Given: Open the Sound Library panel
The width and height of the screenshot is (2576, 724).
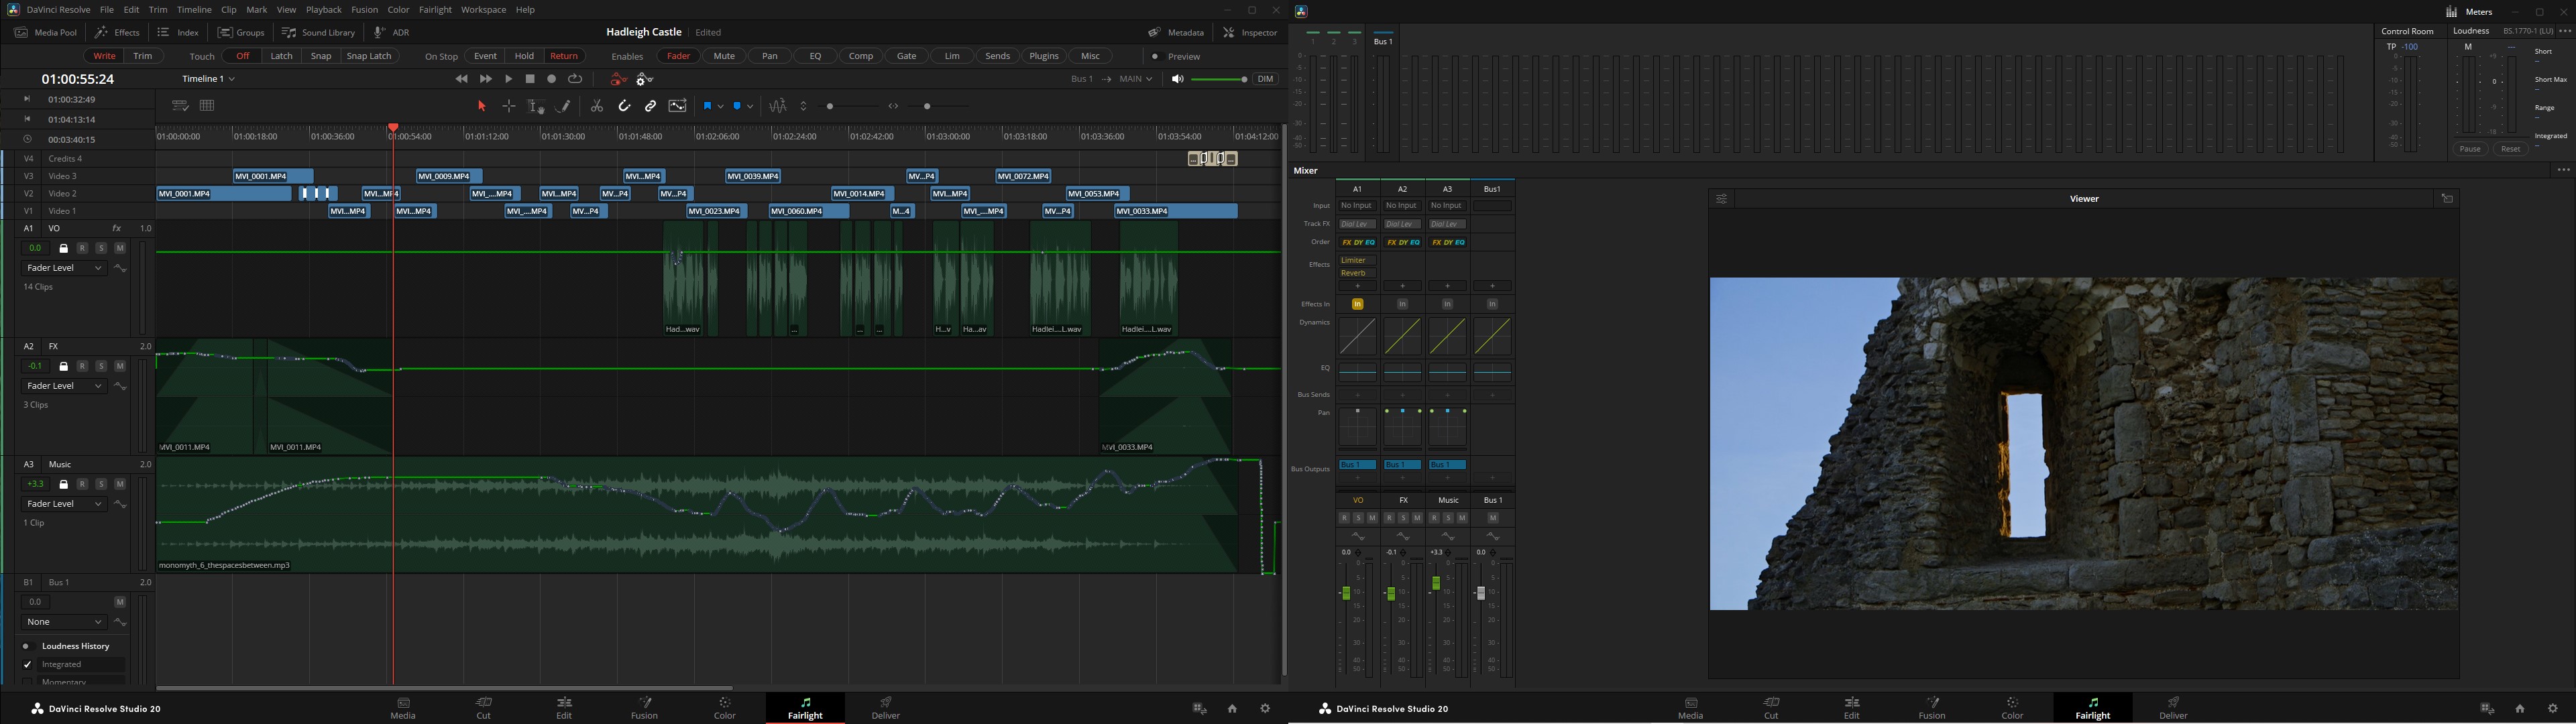Looking at the screenshot, I should 318,33.
